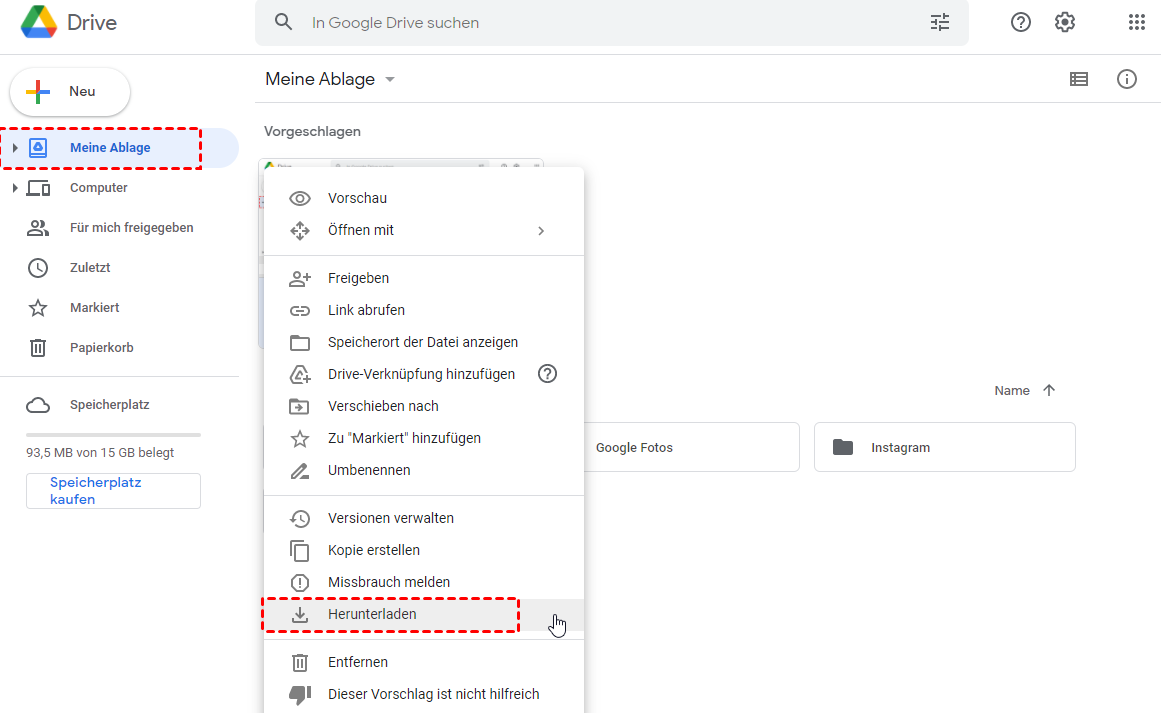Viewport: 1161px width, 713px height.
Task: Select Herunterladen from context menu
Action: pos(372,614)
